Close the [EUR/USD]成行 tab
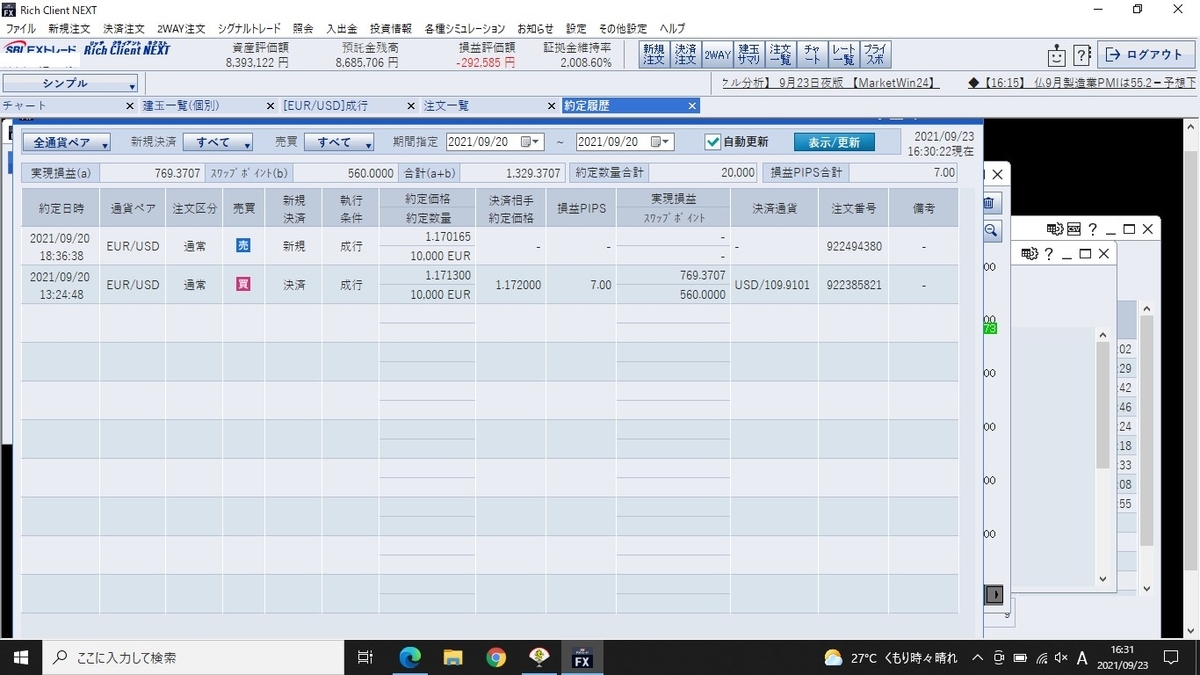Image resolution: width=1200 pixels, height=675 pixels. point(410,105)
